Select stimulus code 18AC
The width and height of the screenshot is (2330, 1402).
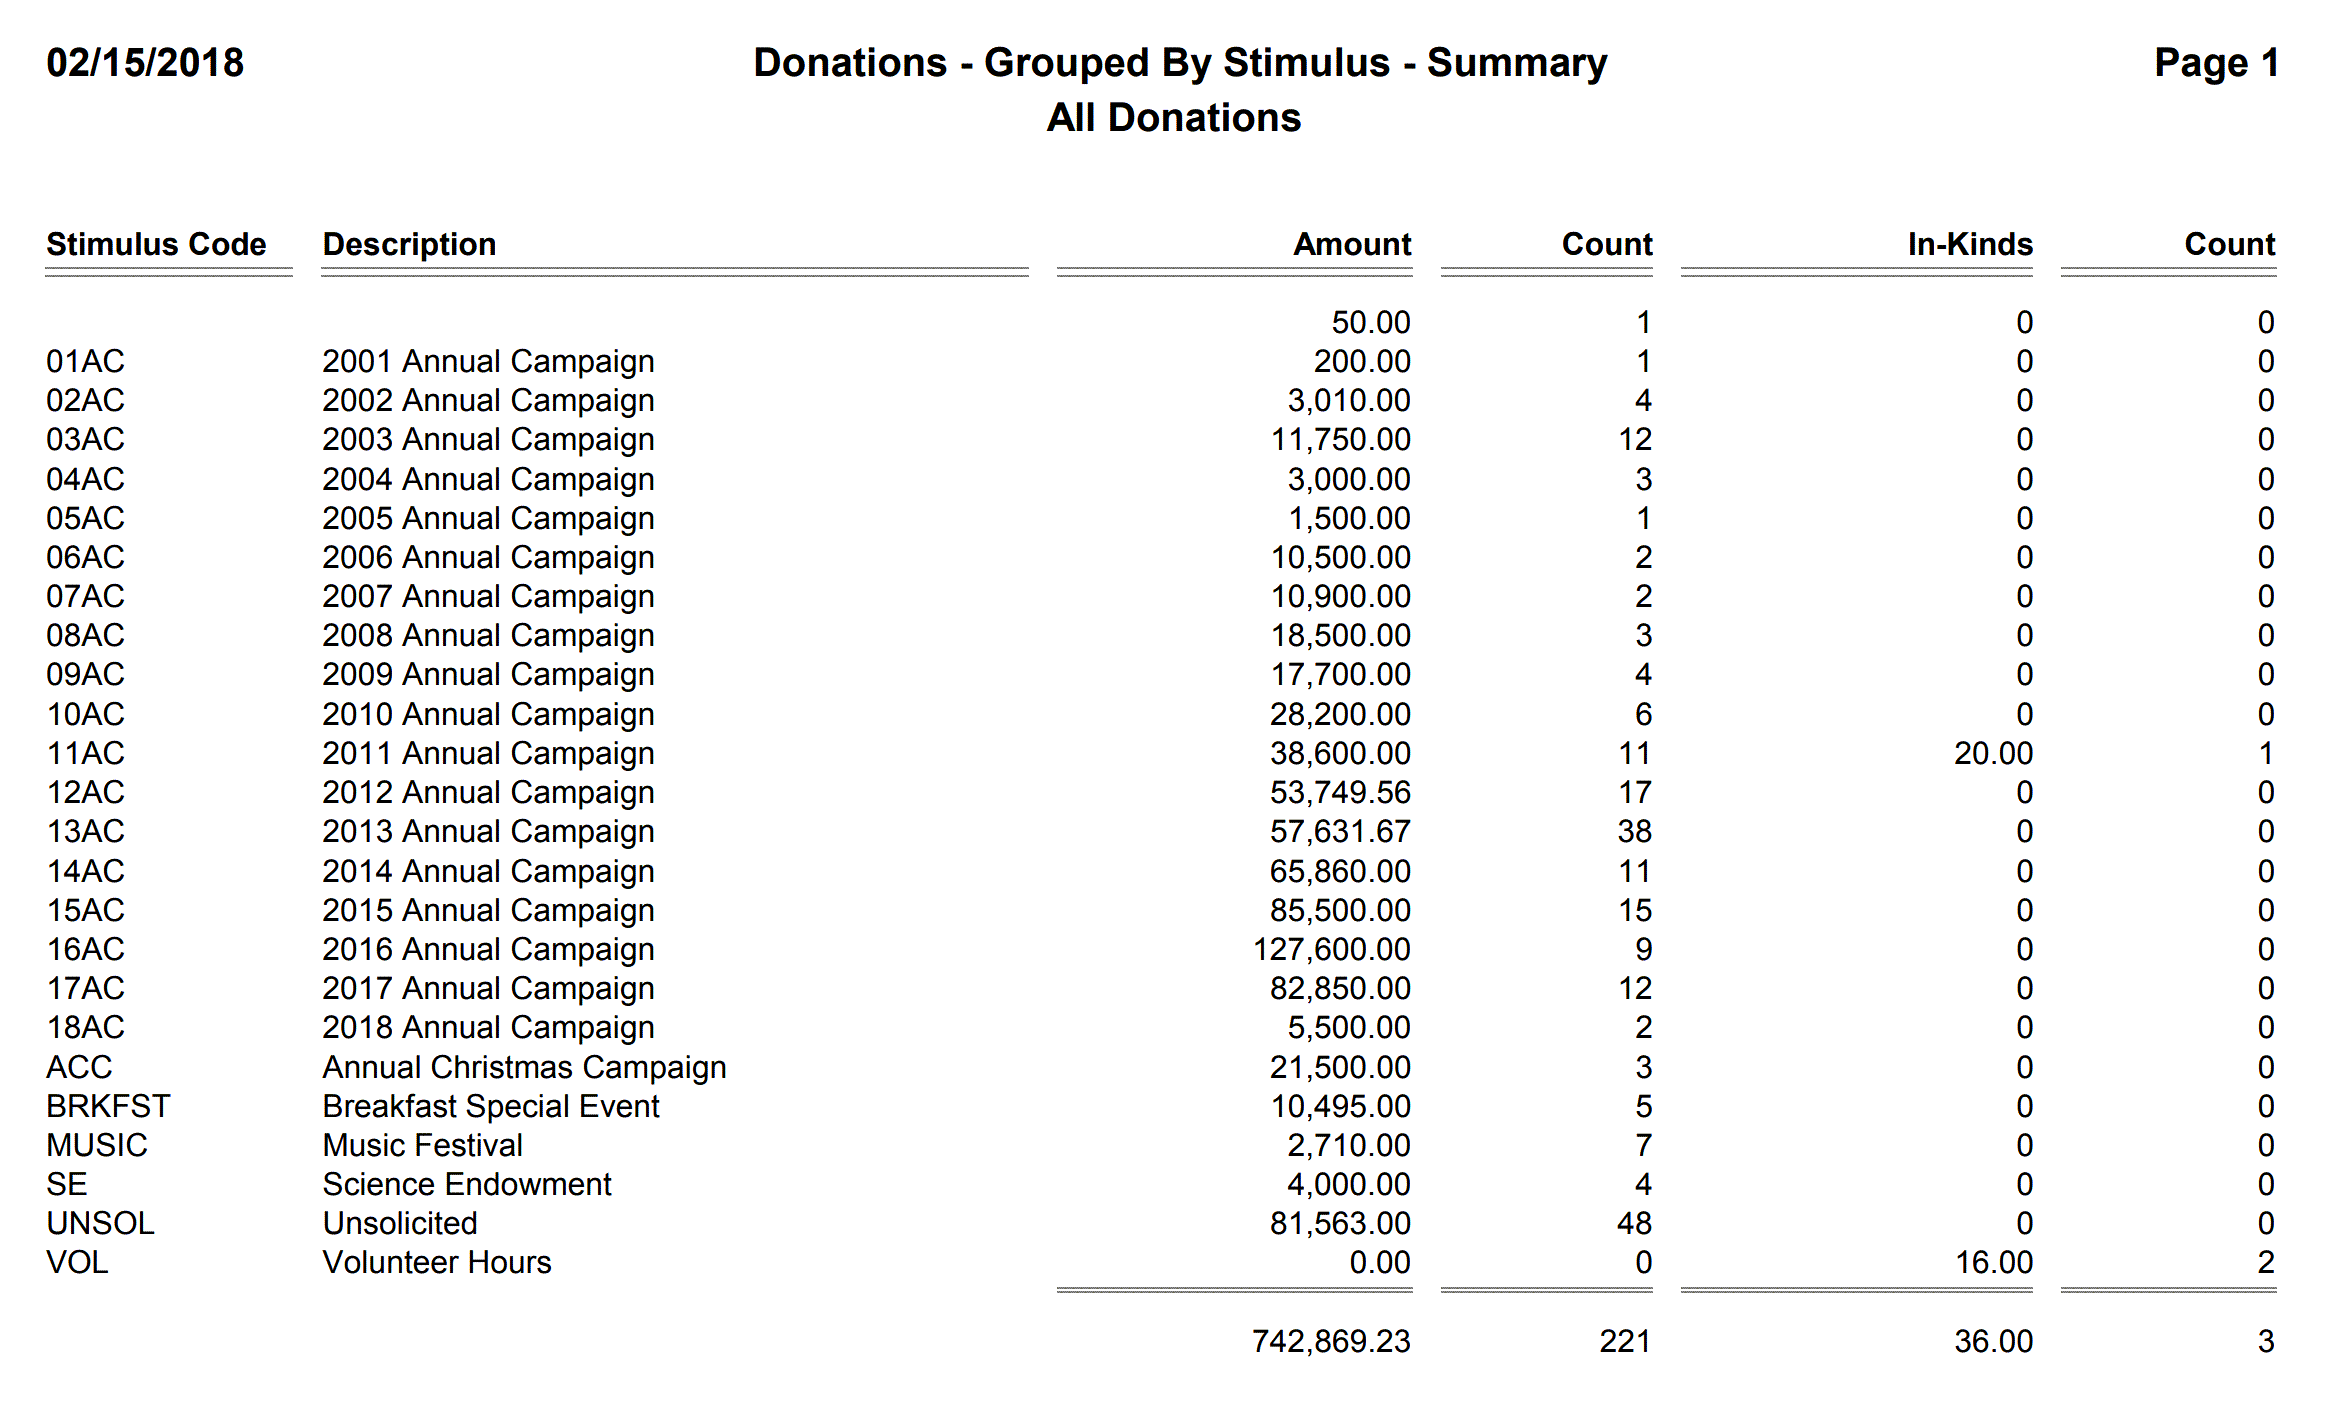tap(85, 1027)
